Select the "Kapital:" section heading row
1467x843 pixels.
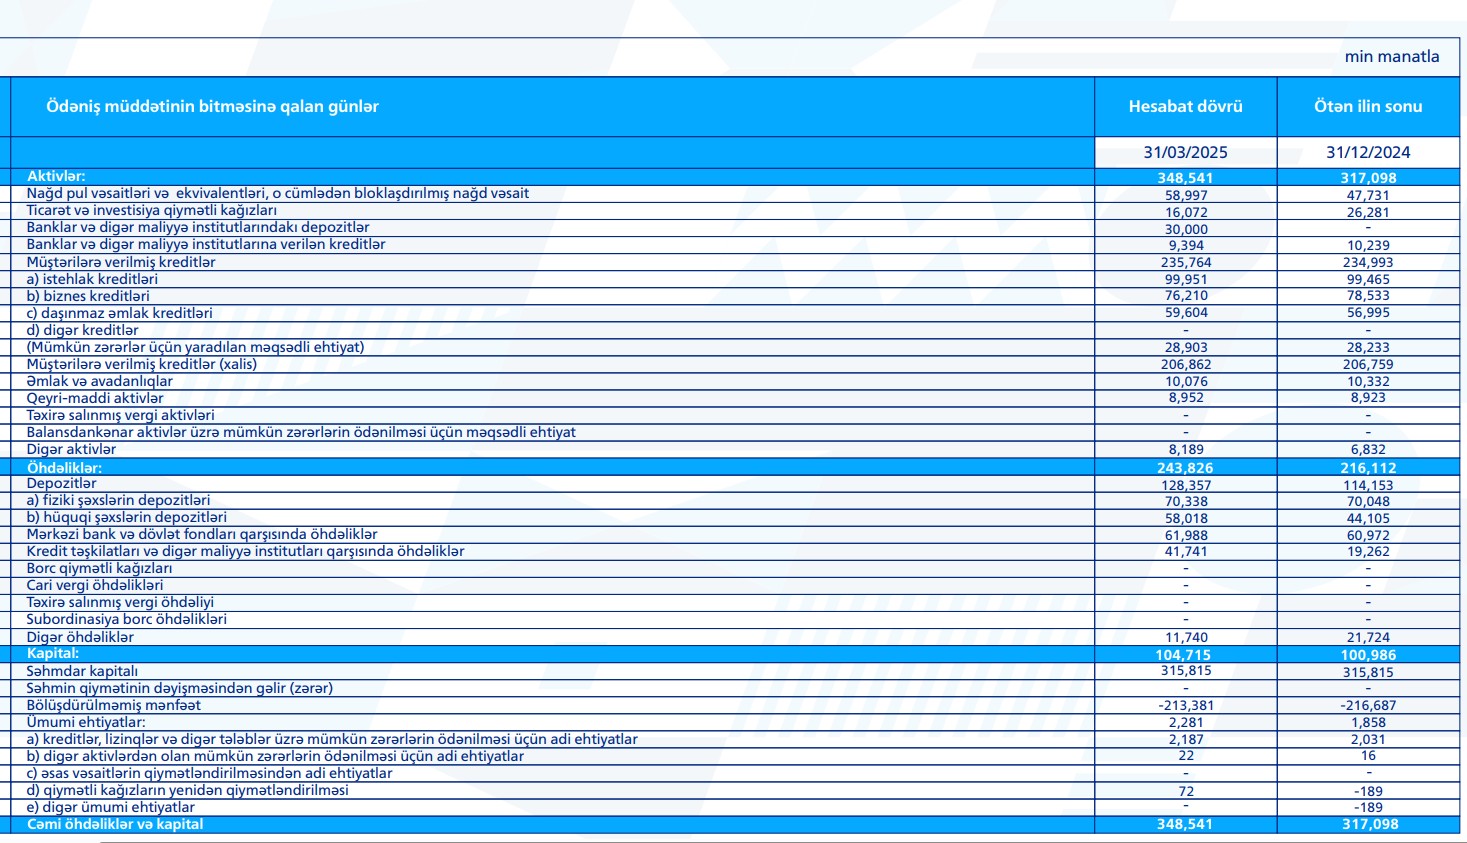(52, 654)
